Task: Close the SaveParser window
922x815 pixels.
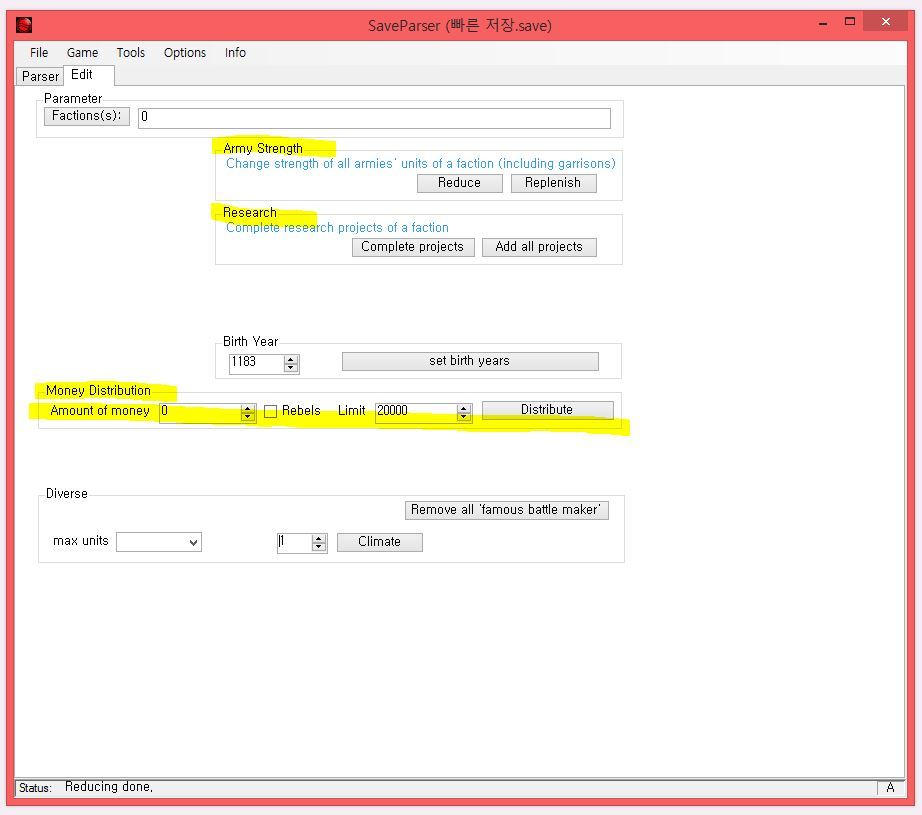Action: click(886, 22)
